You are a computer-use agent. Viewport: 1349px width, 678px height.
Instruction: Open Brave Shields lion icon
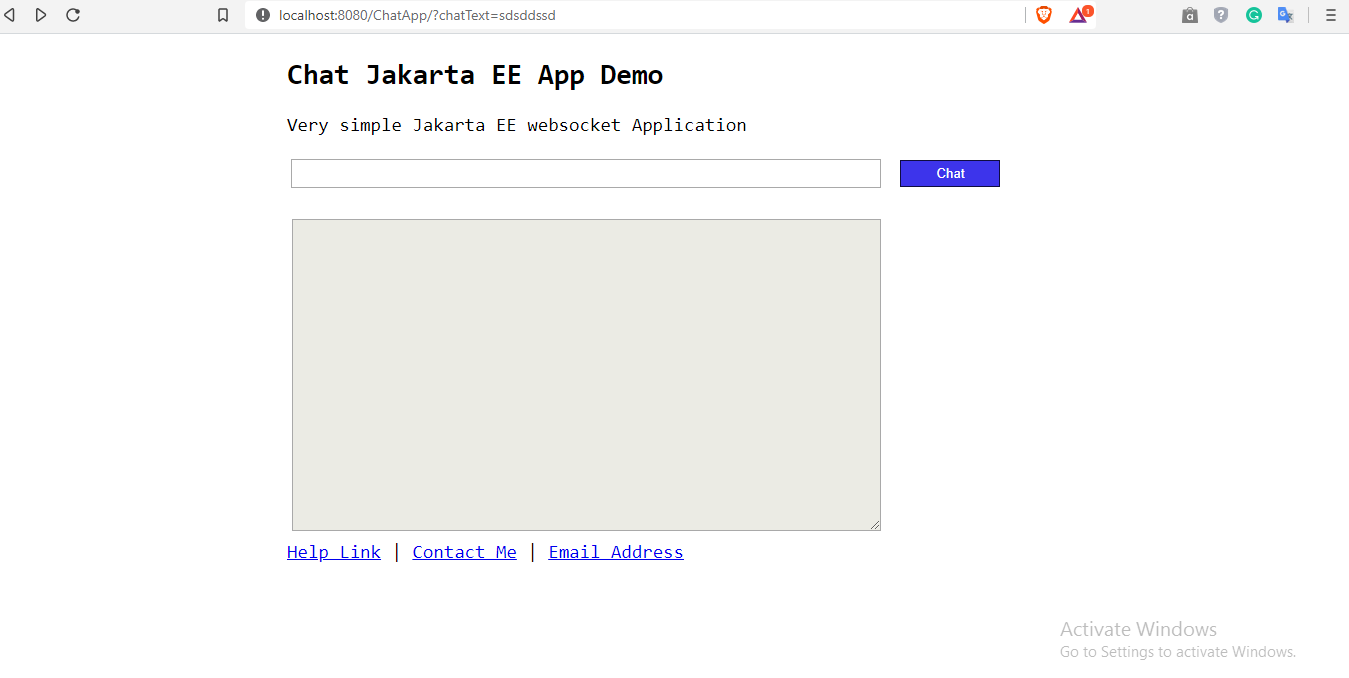point(1044,15)
